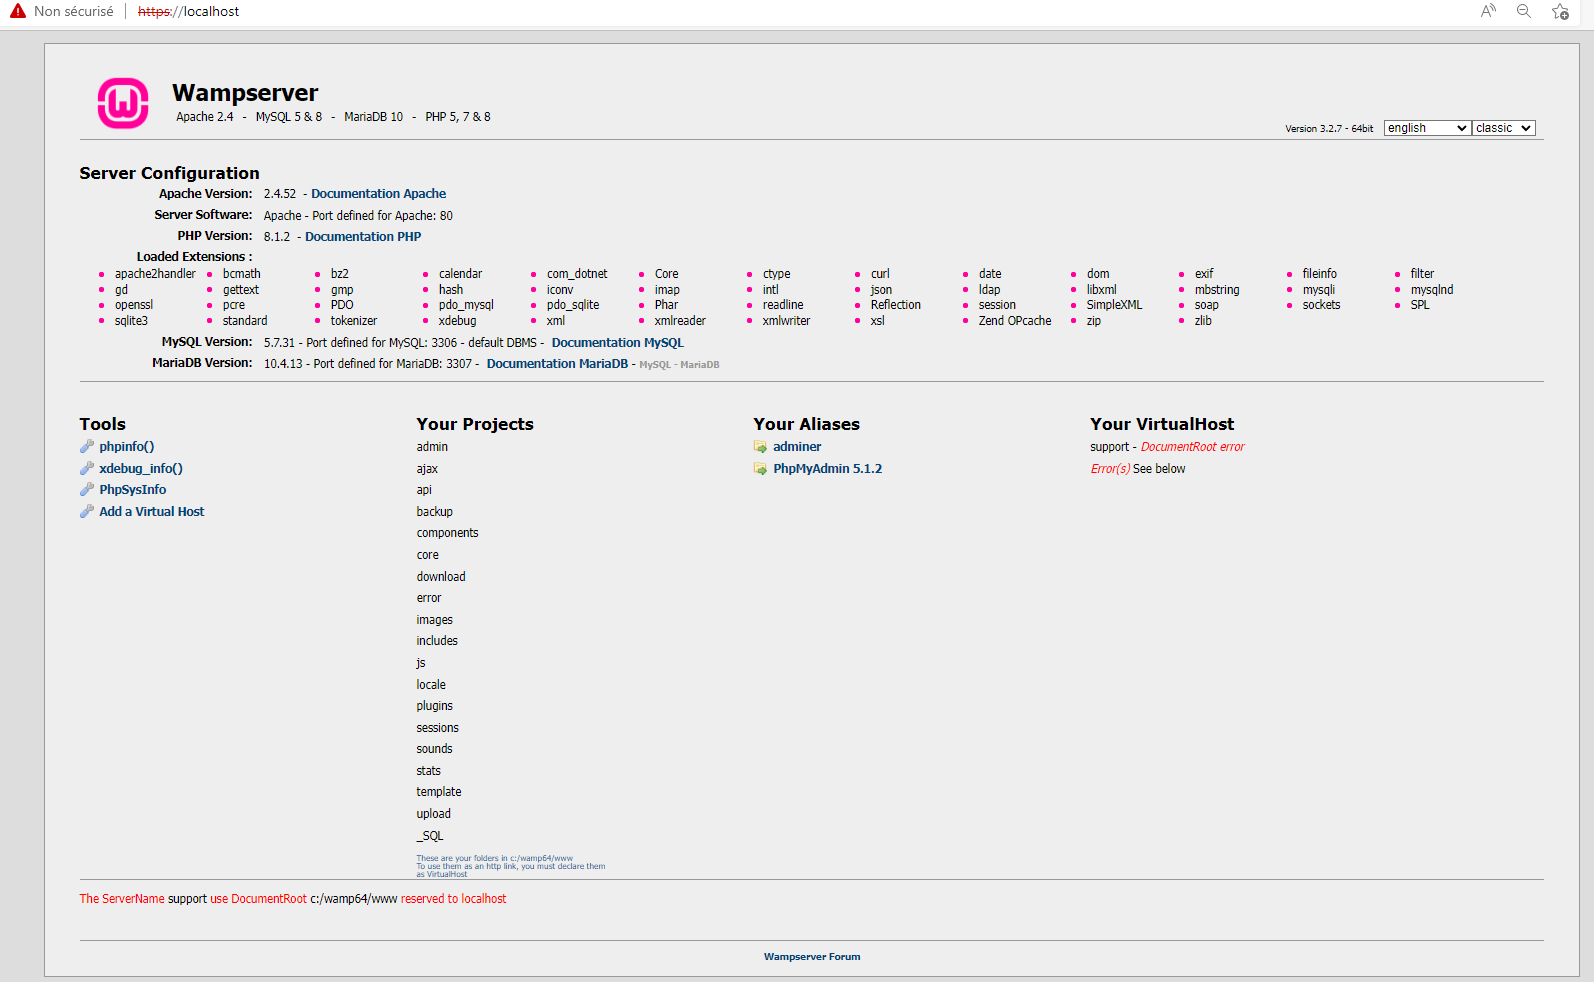Click the Error(s) See below text

coord(1138,469)
